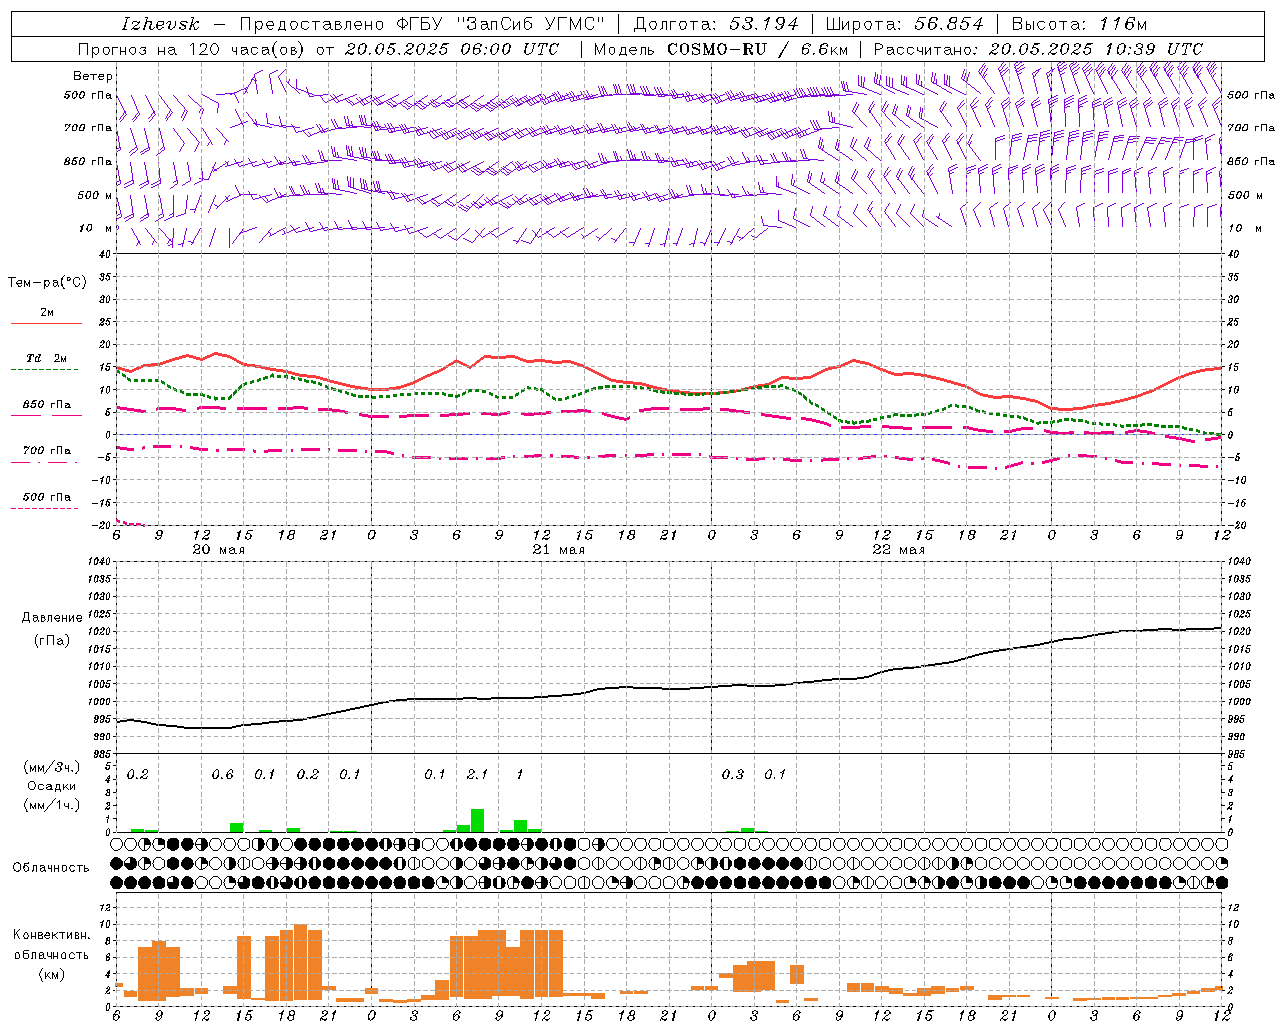1280x1024 pixels.
Task: Click the provider text "ЗапСиб УГМС"
Action: point(531,24)
